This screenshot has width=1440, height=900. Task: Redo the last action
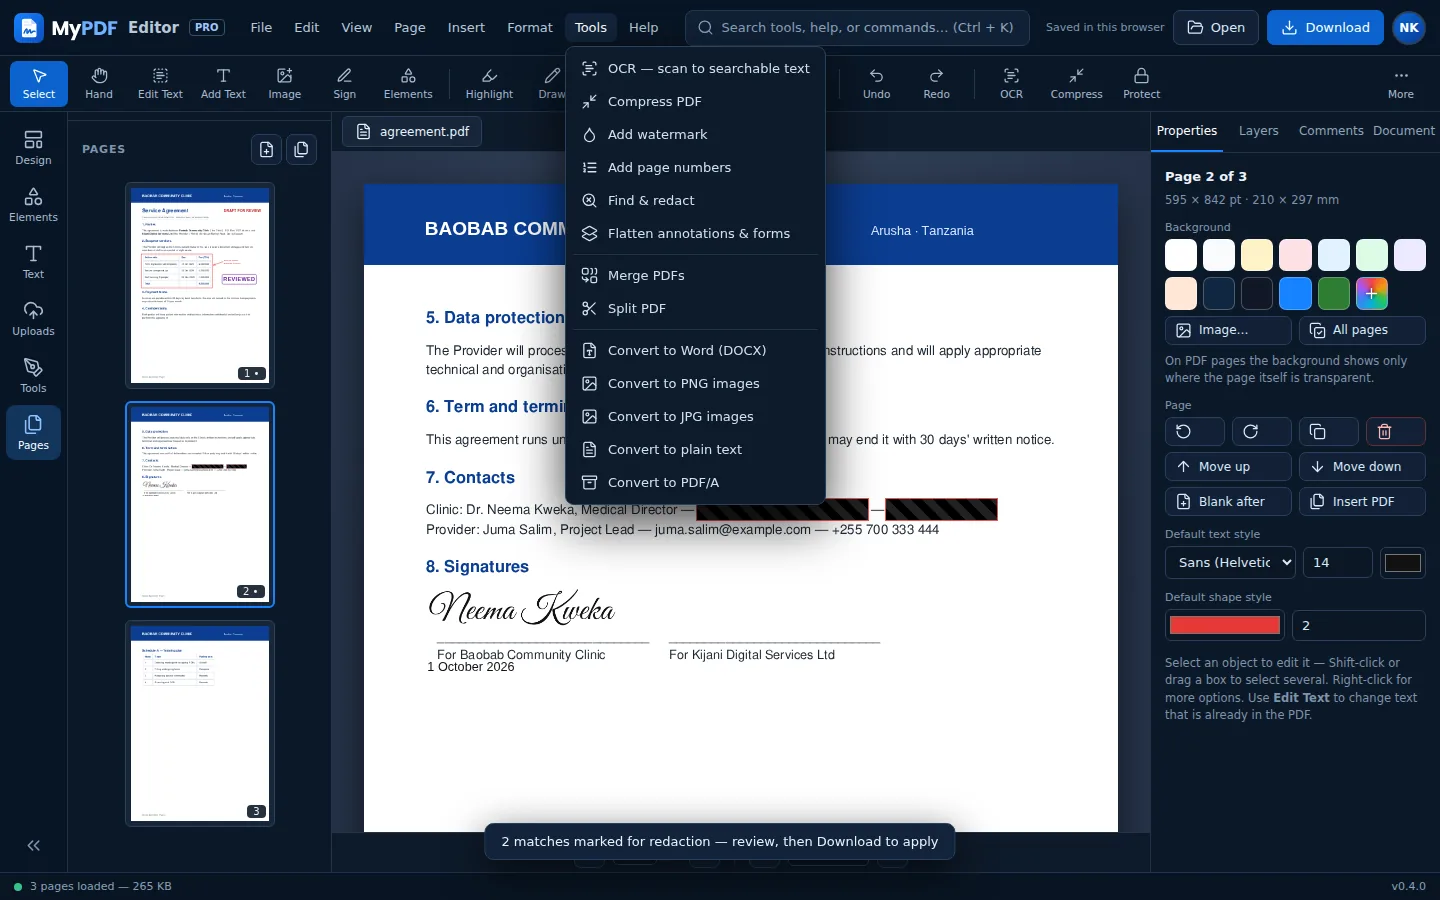click(937, 83)
